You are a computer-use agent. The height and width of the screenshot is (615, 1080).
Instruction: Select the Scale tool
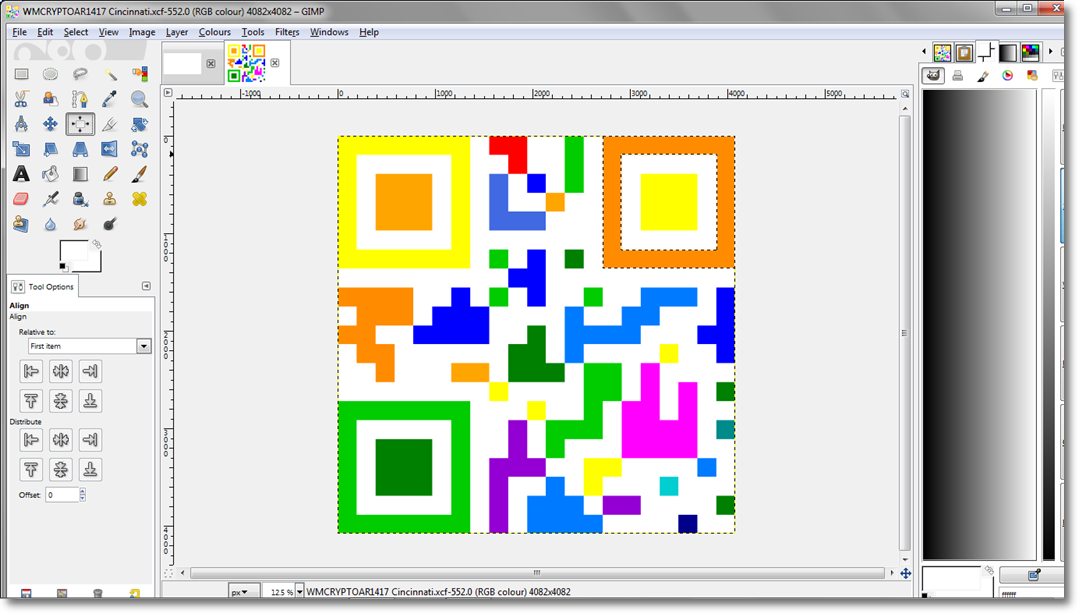pos(21,149)
